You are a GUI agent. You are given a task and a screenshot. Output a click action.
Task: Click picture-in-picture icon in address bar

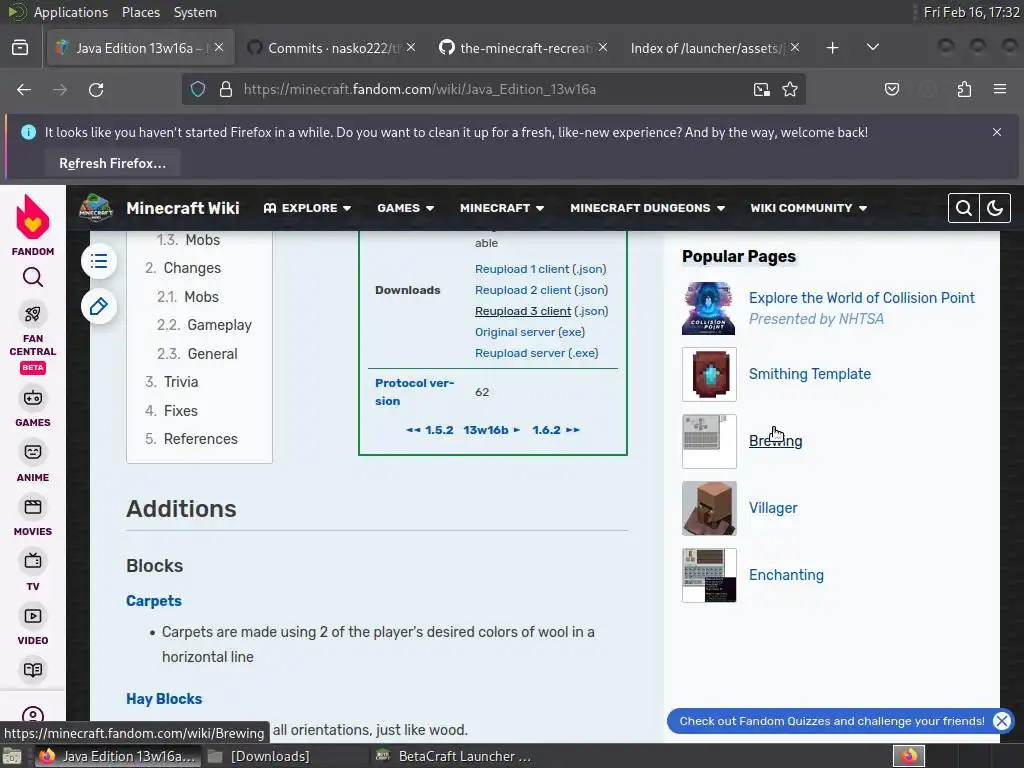pyautogui.click(x=761, y=89)
